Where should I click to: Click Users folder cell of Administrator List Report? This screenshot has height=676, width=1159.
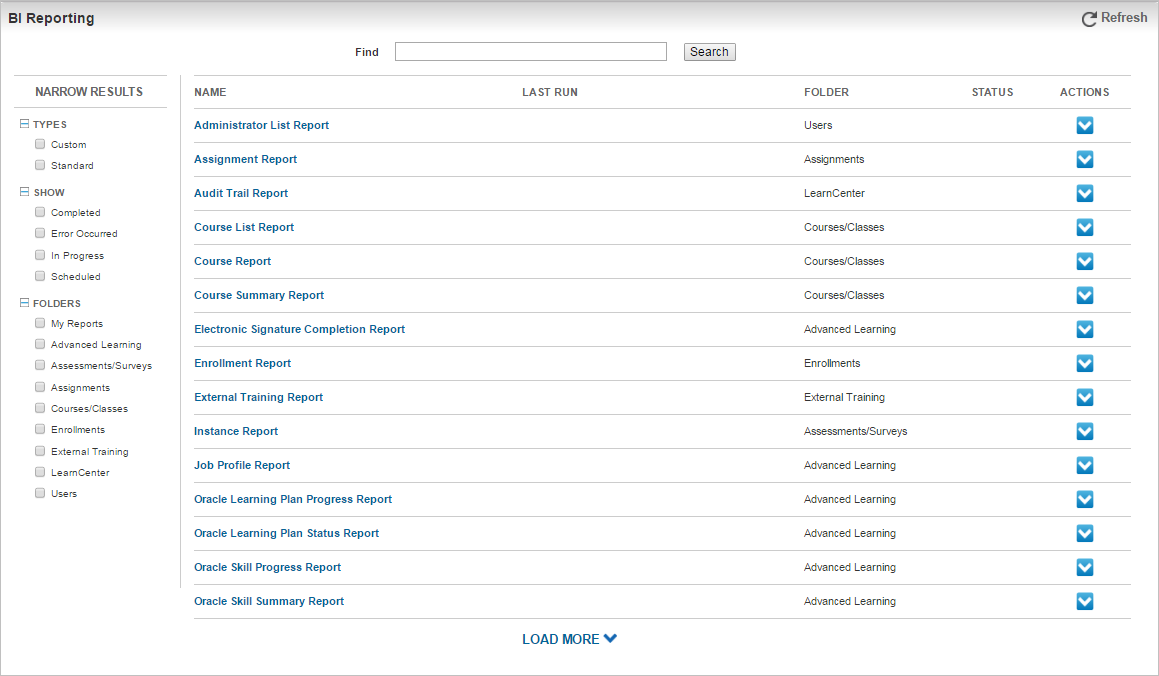click(x=818, y=126)
